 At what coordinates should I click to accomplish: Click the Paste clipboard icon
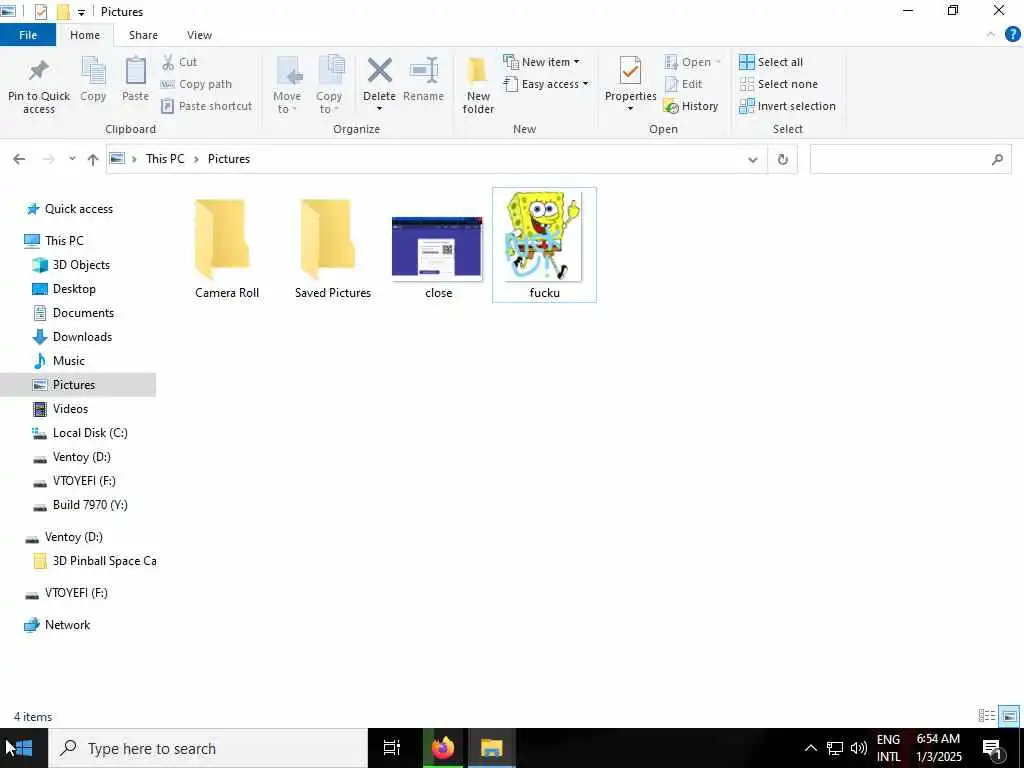coord(135,71)
